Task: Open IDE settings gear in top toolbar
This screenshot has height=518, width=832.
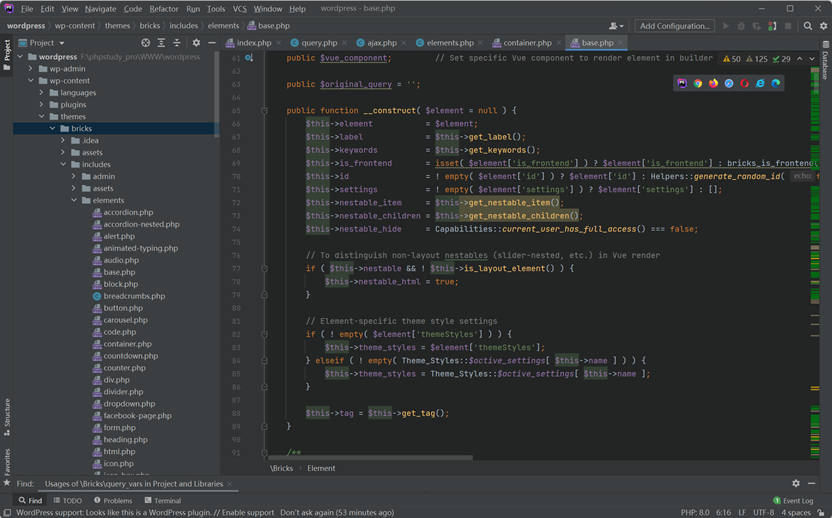Action: tap(824, 25)
